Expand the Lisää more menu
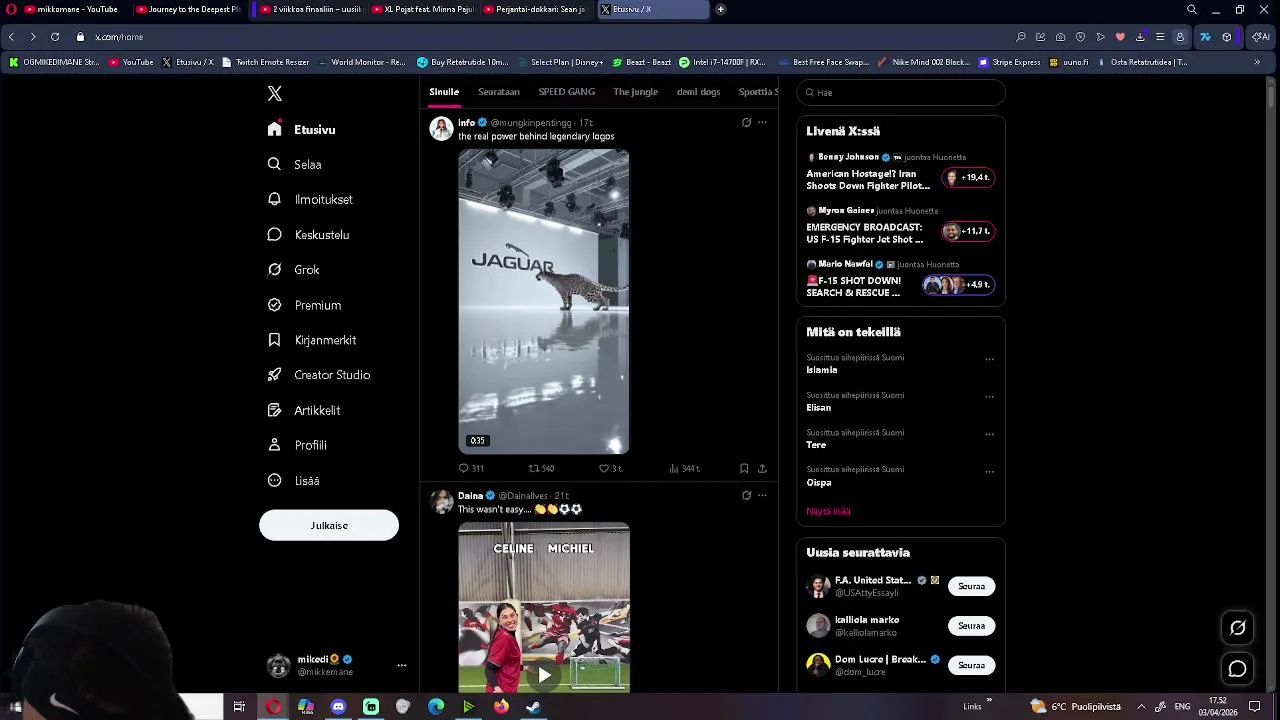 (x=294, y=481)
